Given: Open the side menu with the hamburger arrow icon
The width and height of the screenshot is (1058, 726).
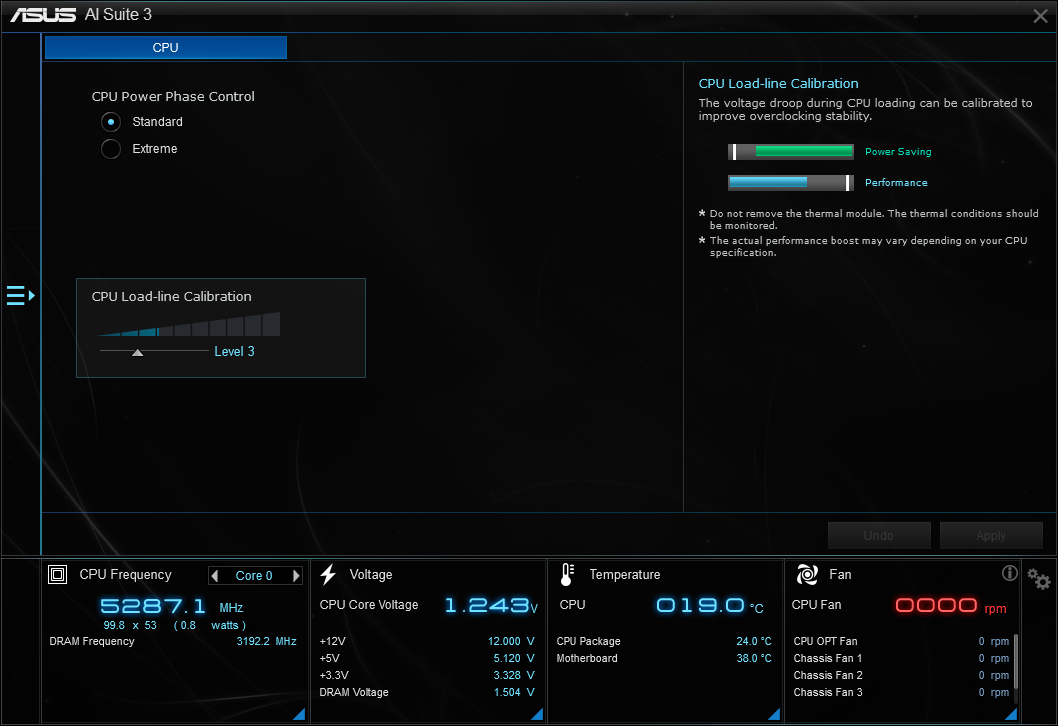Looking at the screenshot, I should [20, 296].
